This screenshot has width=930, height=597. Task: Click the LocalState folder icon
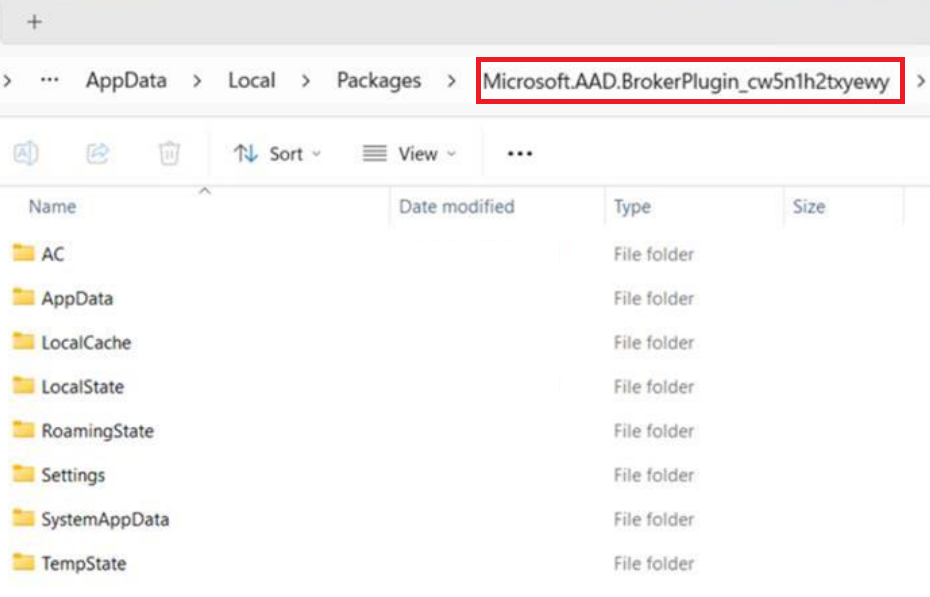pos(24,386)
